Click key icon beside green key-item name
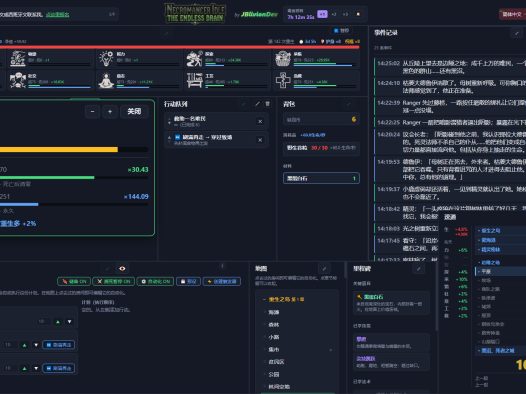The height and width of the screenshot is (394, 526). point(359,297)
